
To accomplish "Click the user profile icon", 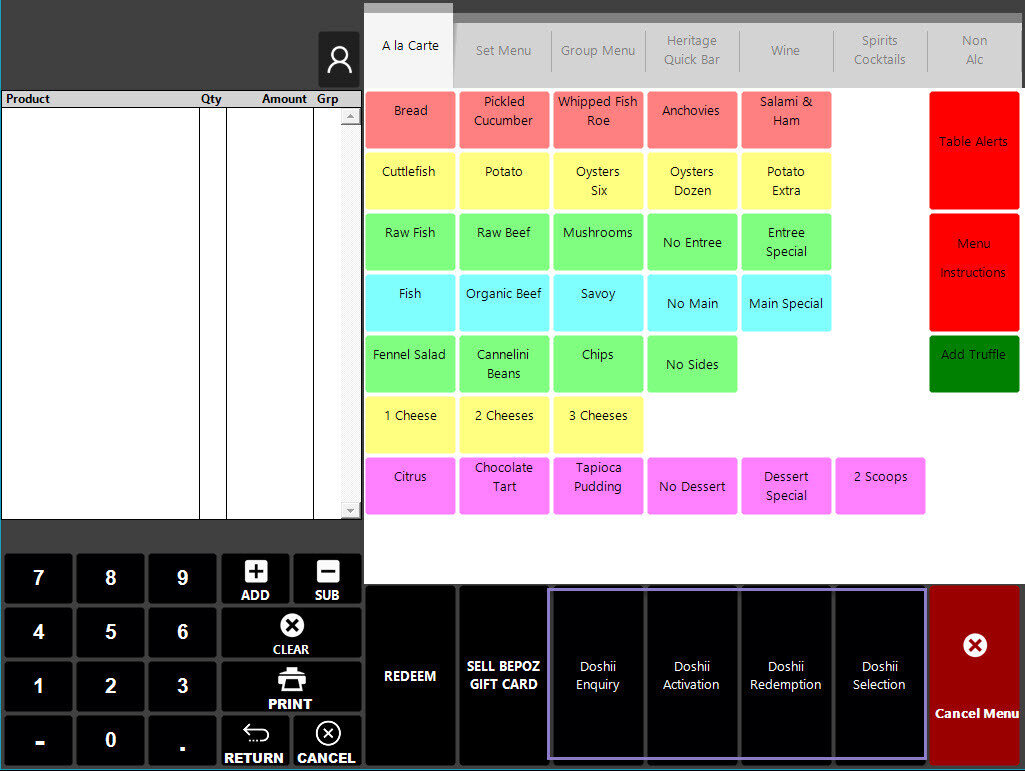I will point(339,60).
